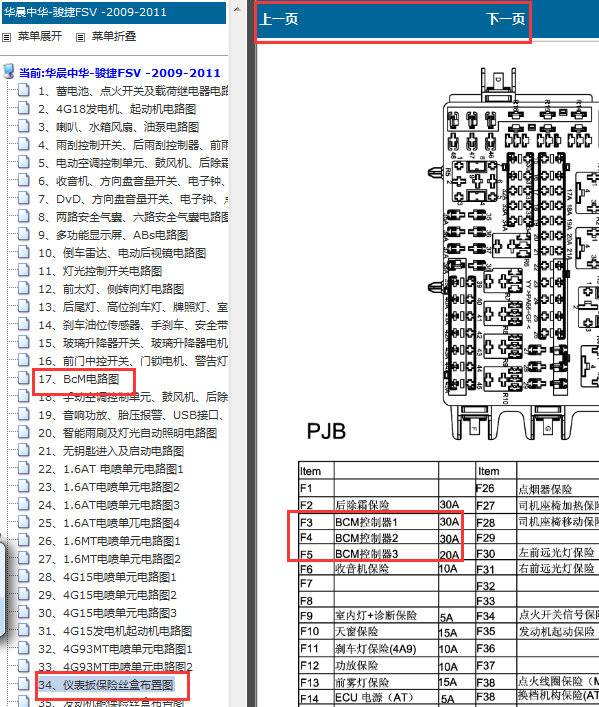The image size is (599, 707).
Task: Click the sidebar scrollbar up arrow
Action: (237, 9)
